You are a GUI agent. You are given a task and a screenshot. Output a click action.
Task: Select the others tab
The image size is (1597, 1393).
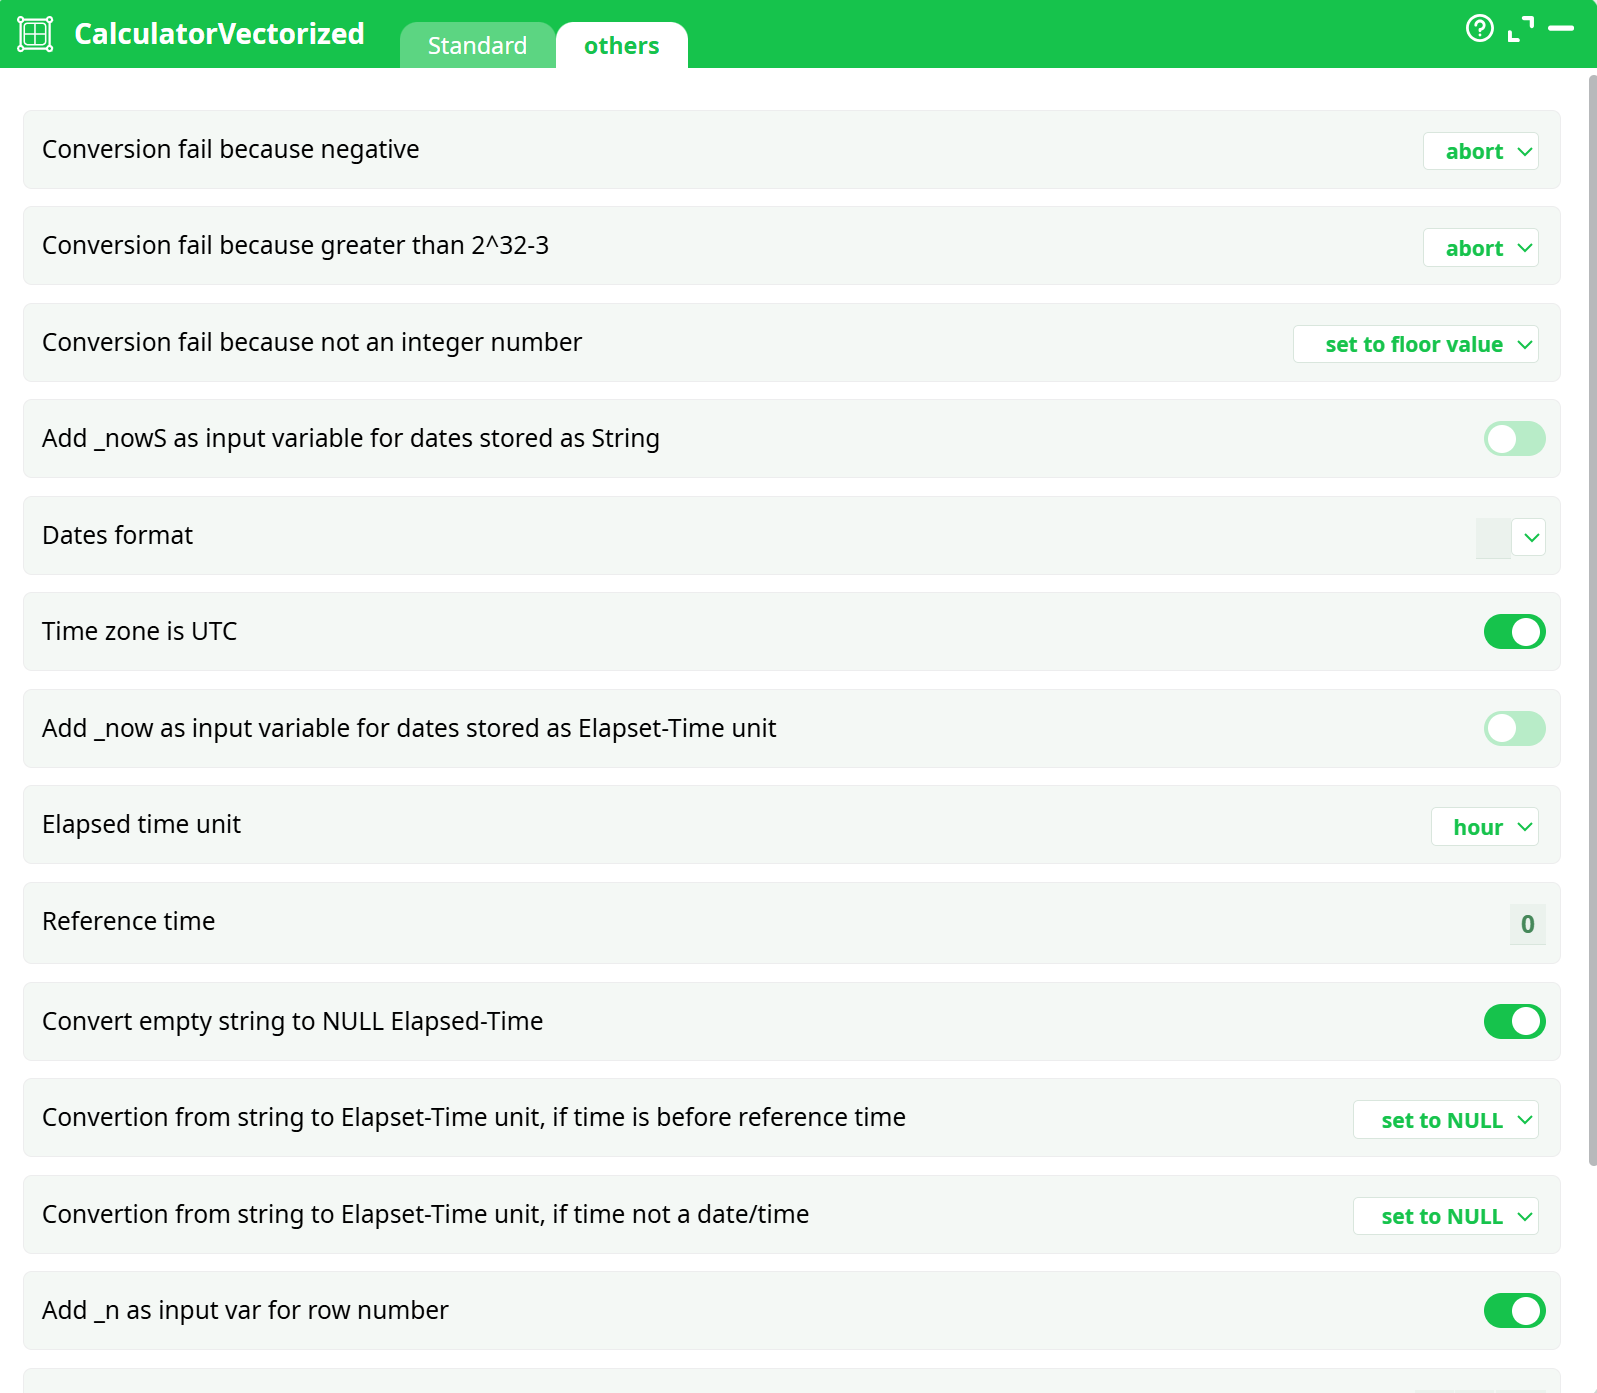click(621, 46)
